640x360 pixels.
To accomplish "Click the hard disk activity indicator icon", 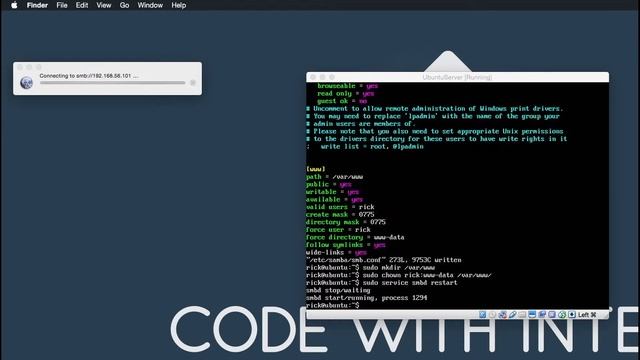I will pyautogui.click(x=482, y=315).
